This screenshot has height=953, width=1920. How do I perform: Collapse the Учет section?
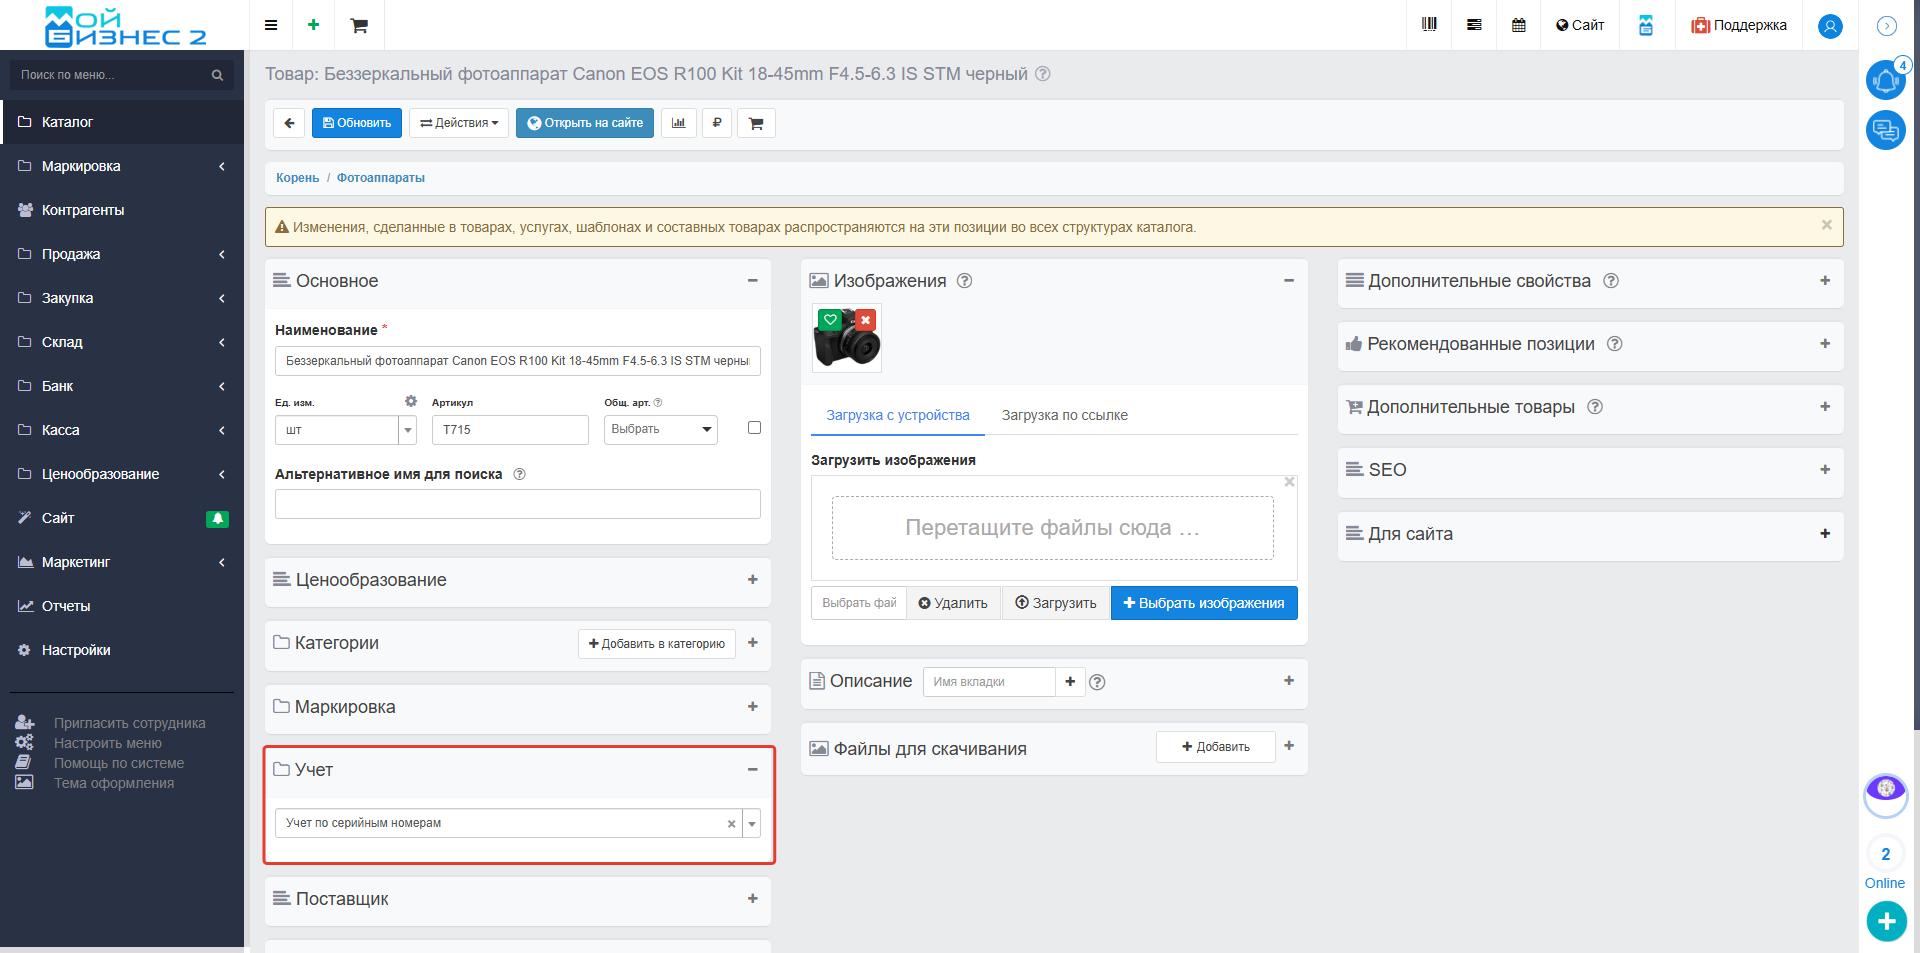click(752, 770)
